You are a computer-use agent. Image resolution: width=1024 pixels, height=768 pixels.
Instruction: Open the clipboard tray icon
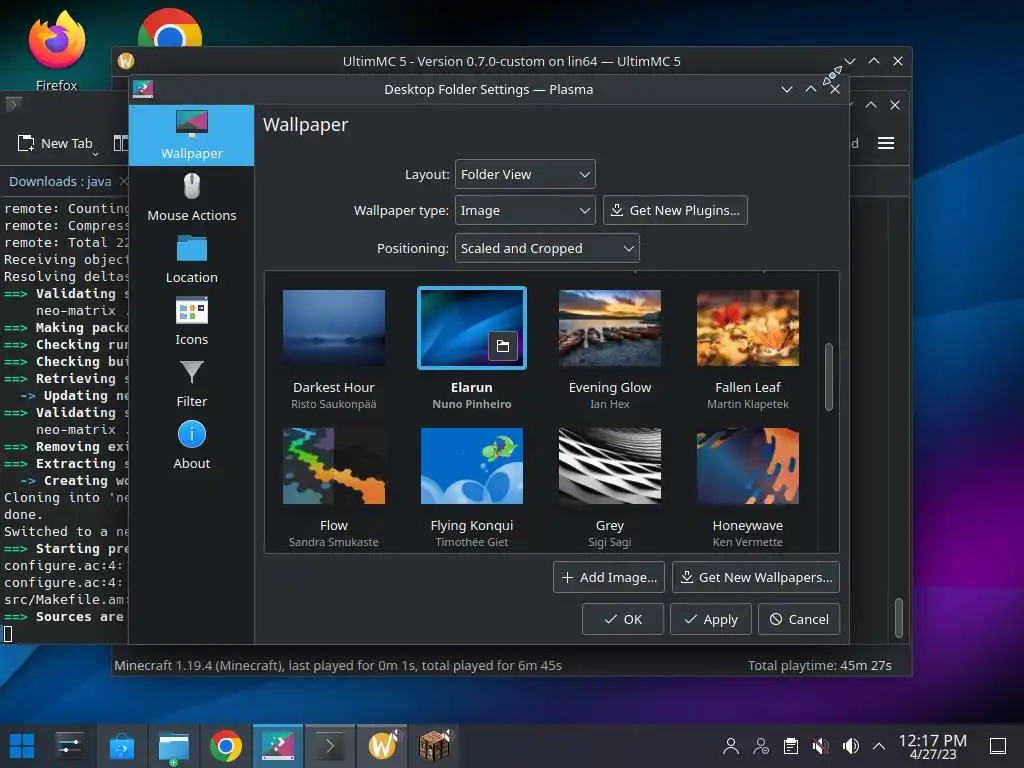tap(791, 746)
